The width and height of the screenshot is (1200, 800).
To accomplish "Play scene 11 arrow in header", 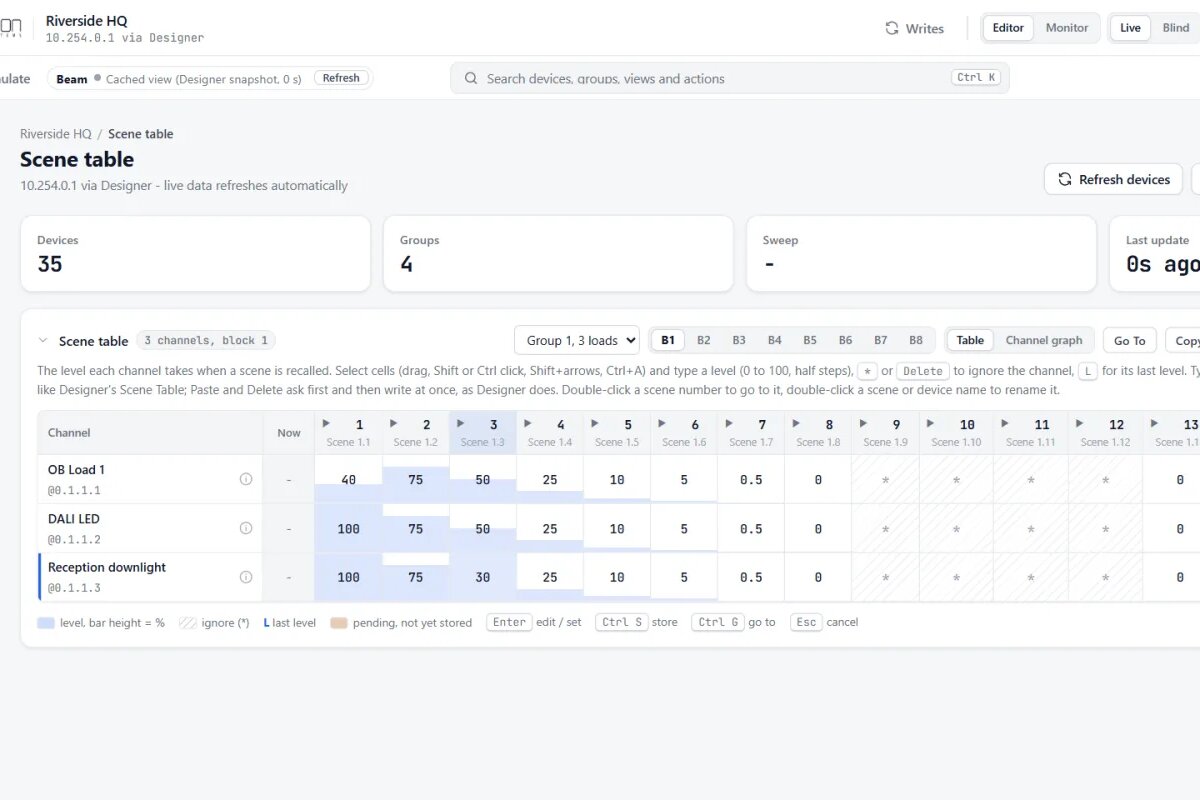I will [x=1006, y=424].
